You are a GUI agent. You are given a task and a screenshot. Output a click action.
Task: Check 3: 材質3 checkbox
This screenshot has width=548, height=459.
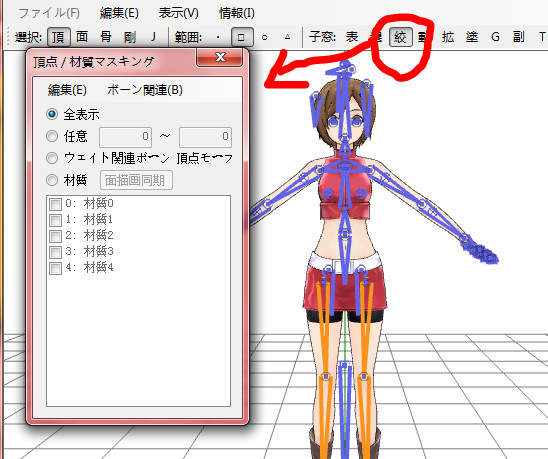coord(56,252)
